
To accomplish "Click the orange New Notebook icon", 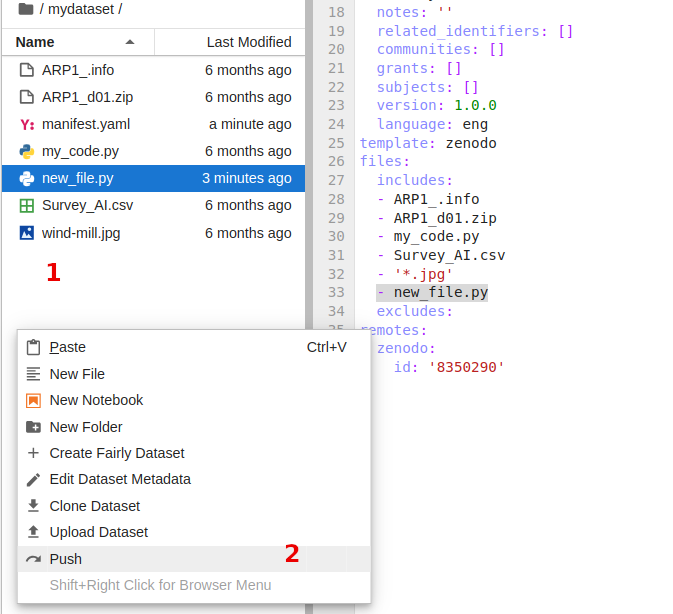I will [33, 400].
